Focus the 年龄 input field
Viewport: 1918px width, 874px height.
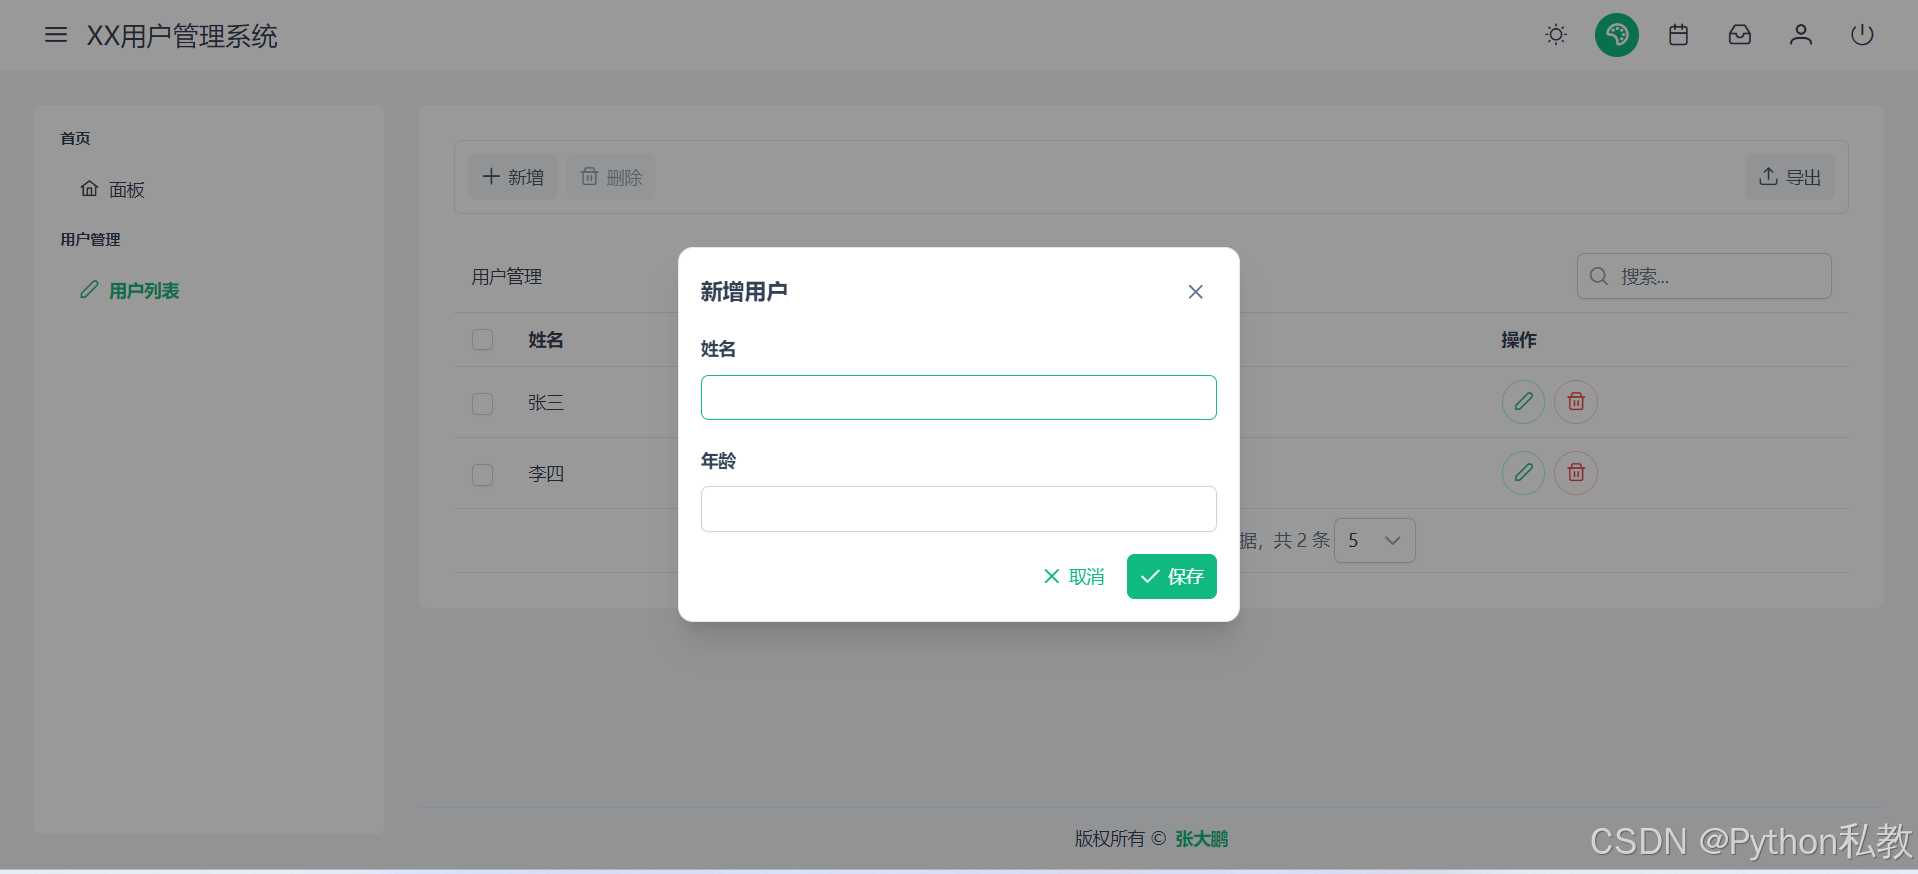click(x=959, y=509)
